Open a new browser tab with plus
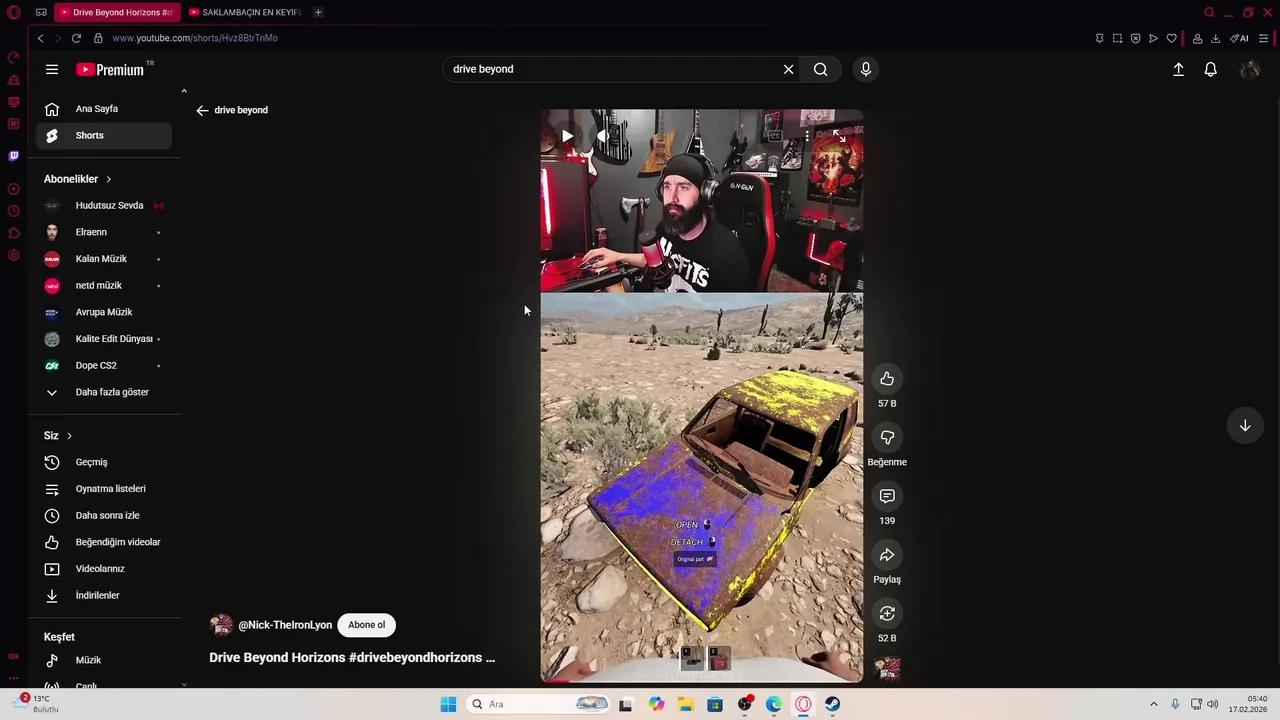This screenshot has height=720, width=1280. [x=318, y=12]
